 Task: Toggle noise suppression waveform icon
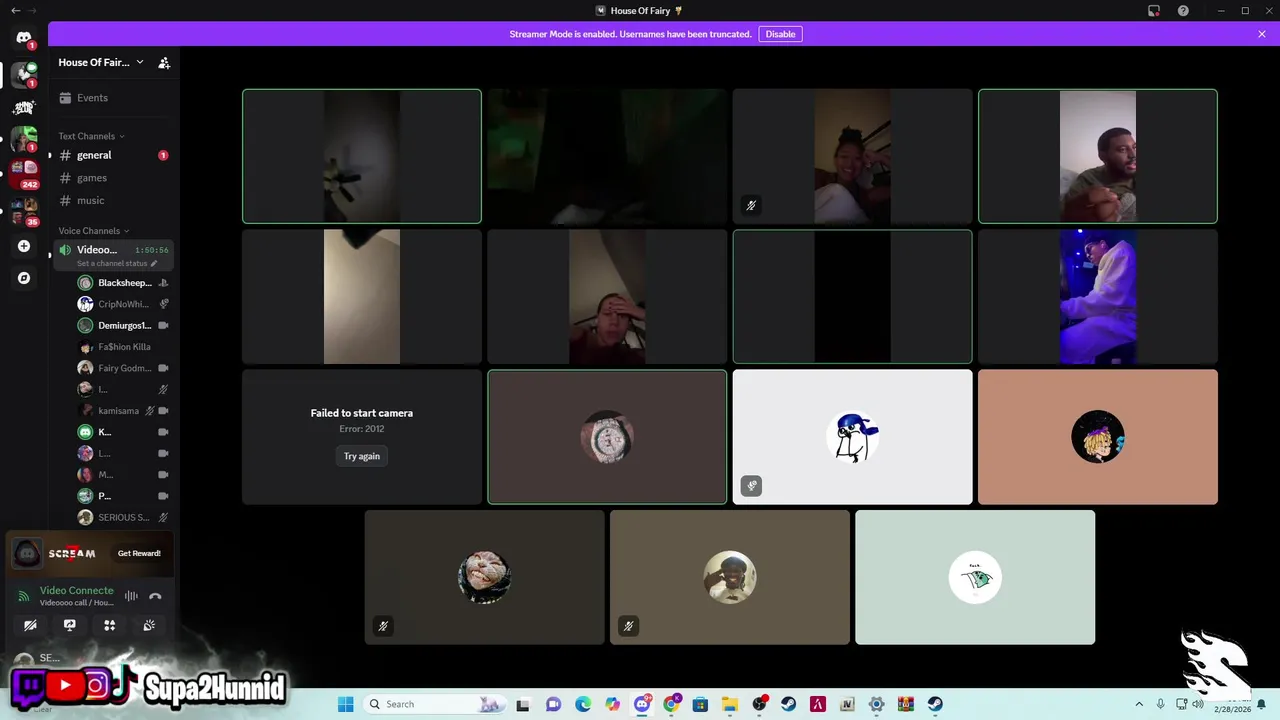click(x=131, y=596)
